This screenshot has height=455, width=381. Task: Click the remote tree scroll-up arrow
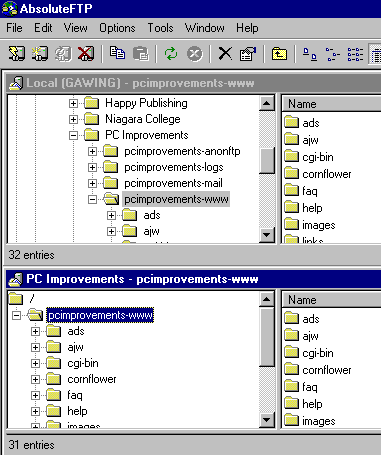[266, 299]
